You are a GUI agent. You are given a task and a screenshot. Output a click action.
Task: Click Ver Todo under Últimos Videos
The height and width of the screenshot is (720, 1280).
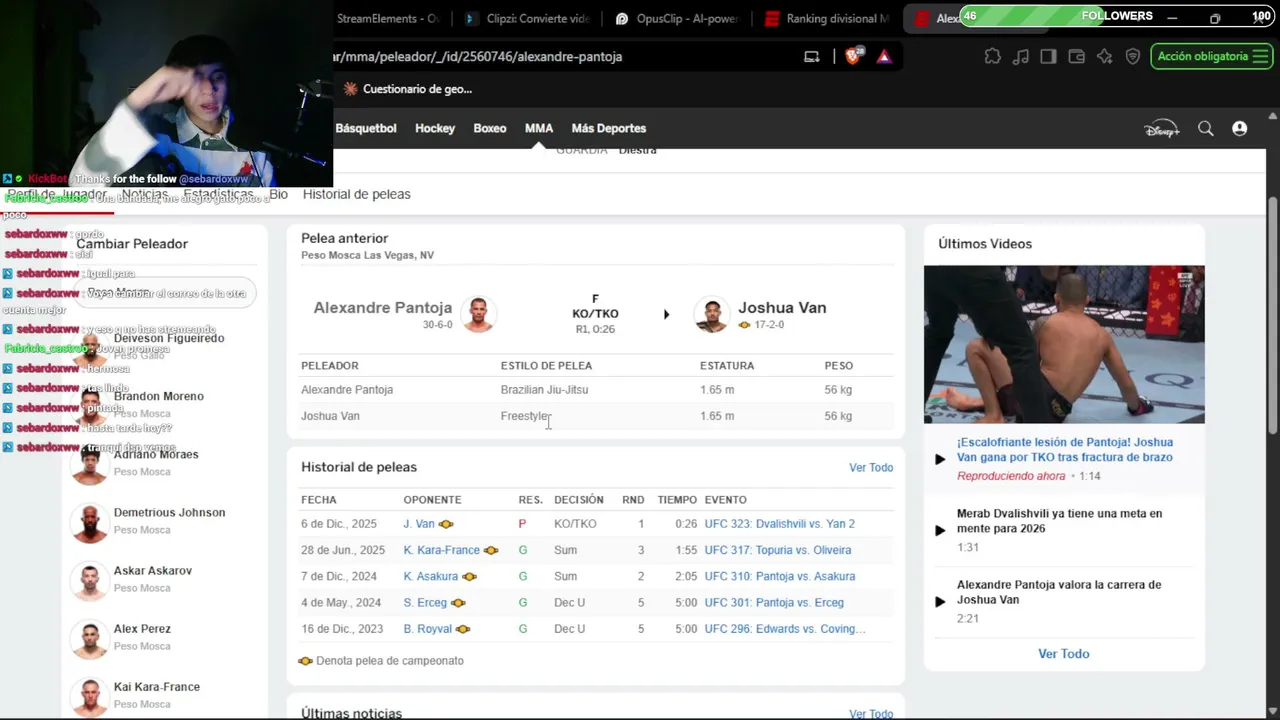(x=1064, y=654)
